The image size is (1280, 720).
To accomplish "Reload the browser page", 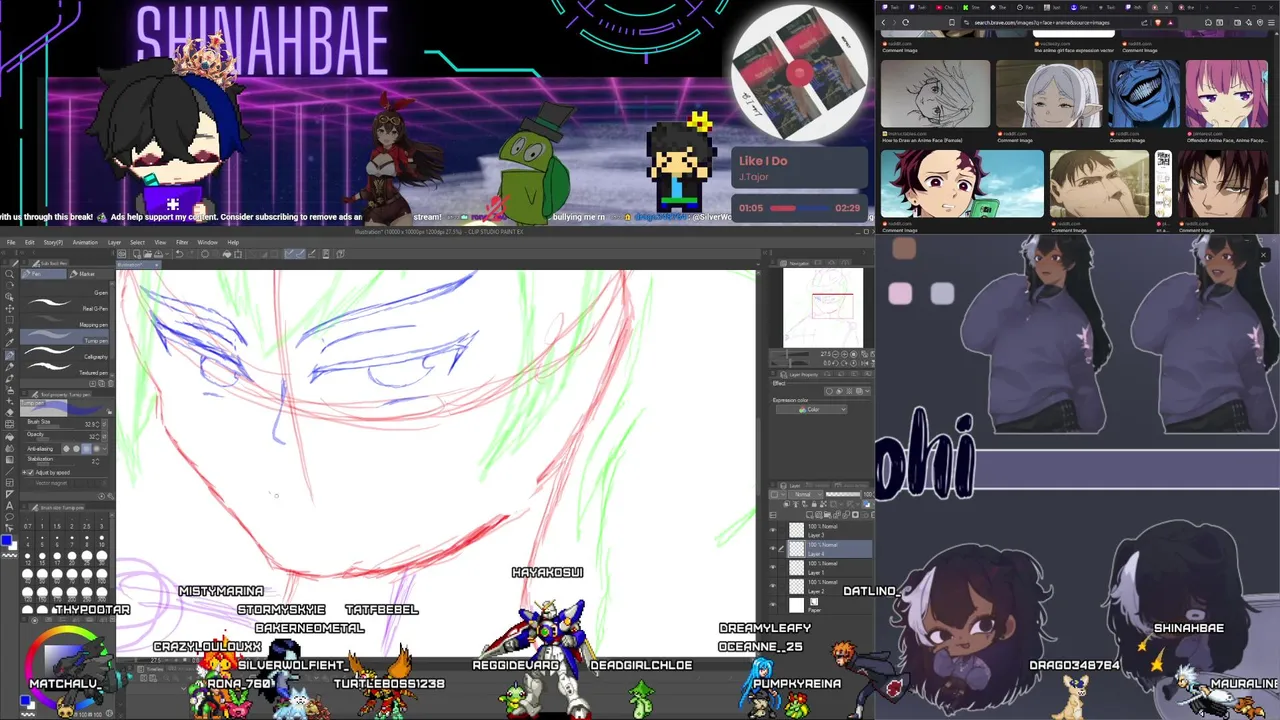I will 906,22.
